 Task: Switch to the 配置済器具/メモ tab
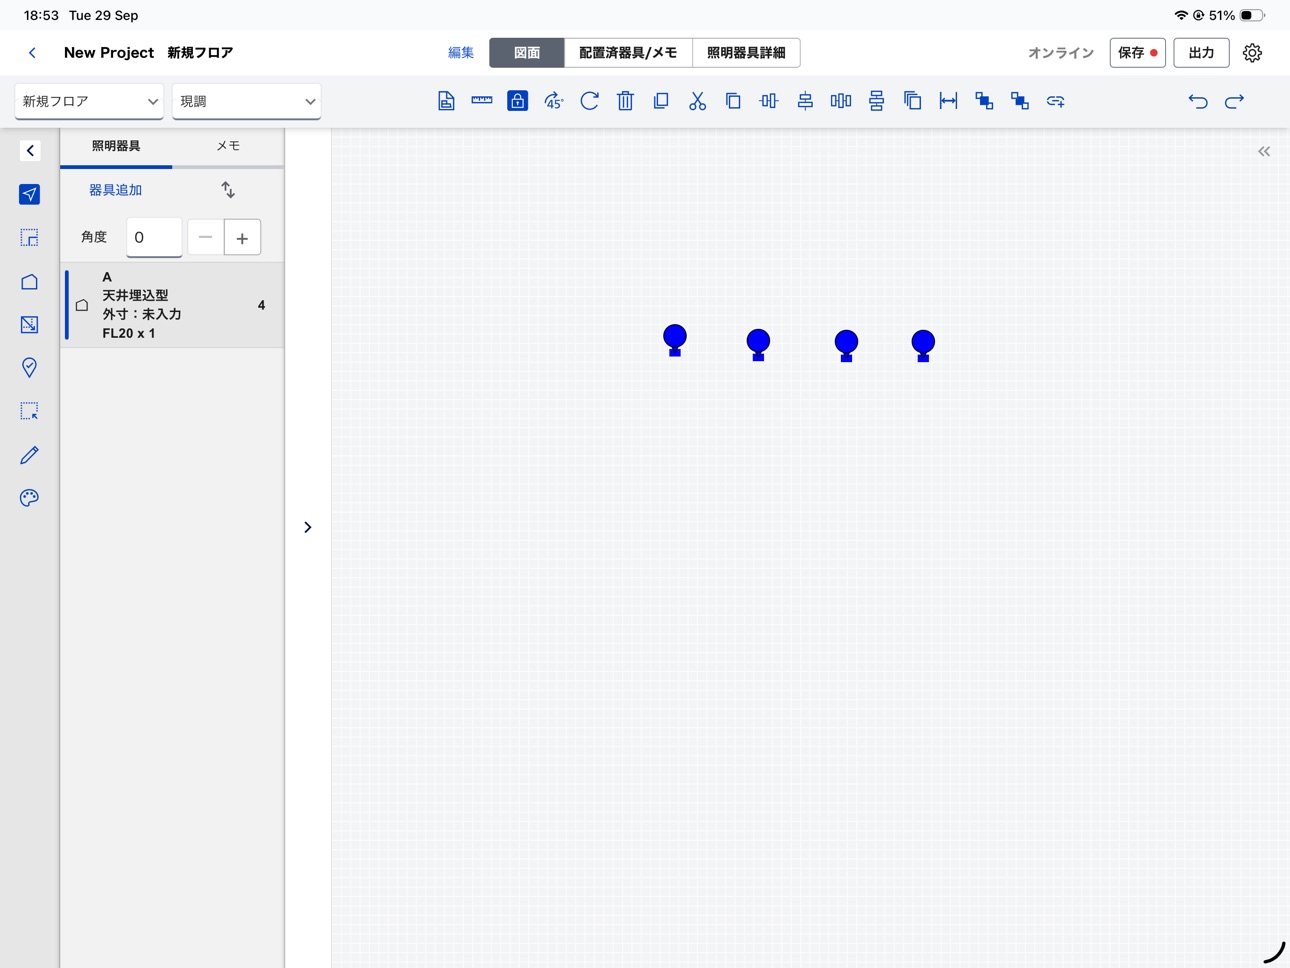pyautogui.click(x=628, y=53)
